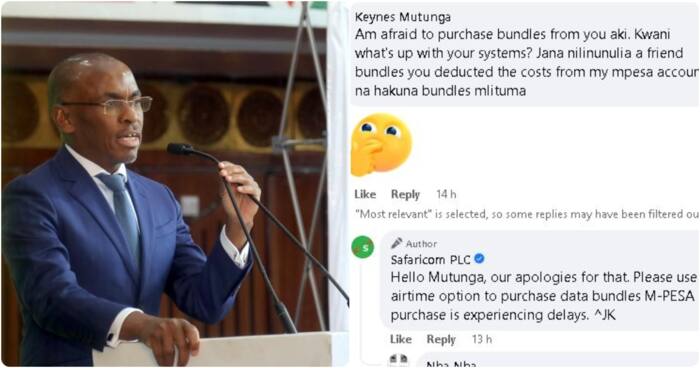Click the small avatar beside Nba Nba reply
Image resolution: width=700 pixels, height=368 pixels.
coord(399,360)
